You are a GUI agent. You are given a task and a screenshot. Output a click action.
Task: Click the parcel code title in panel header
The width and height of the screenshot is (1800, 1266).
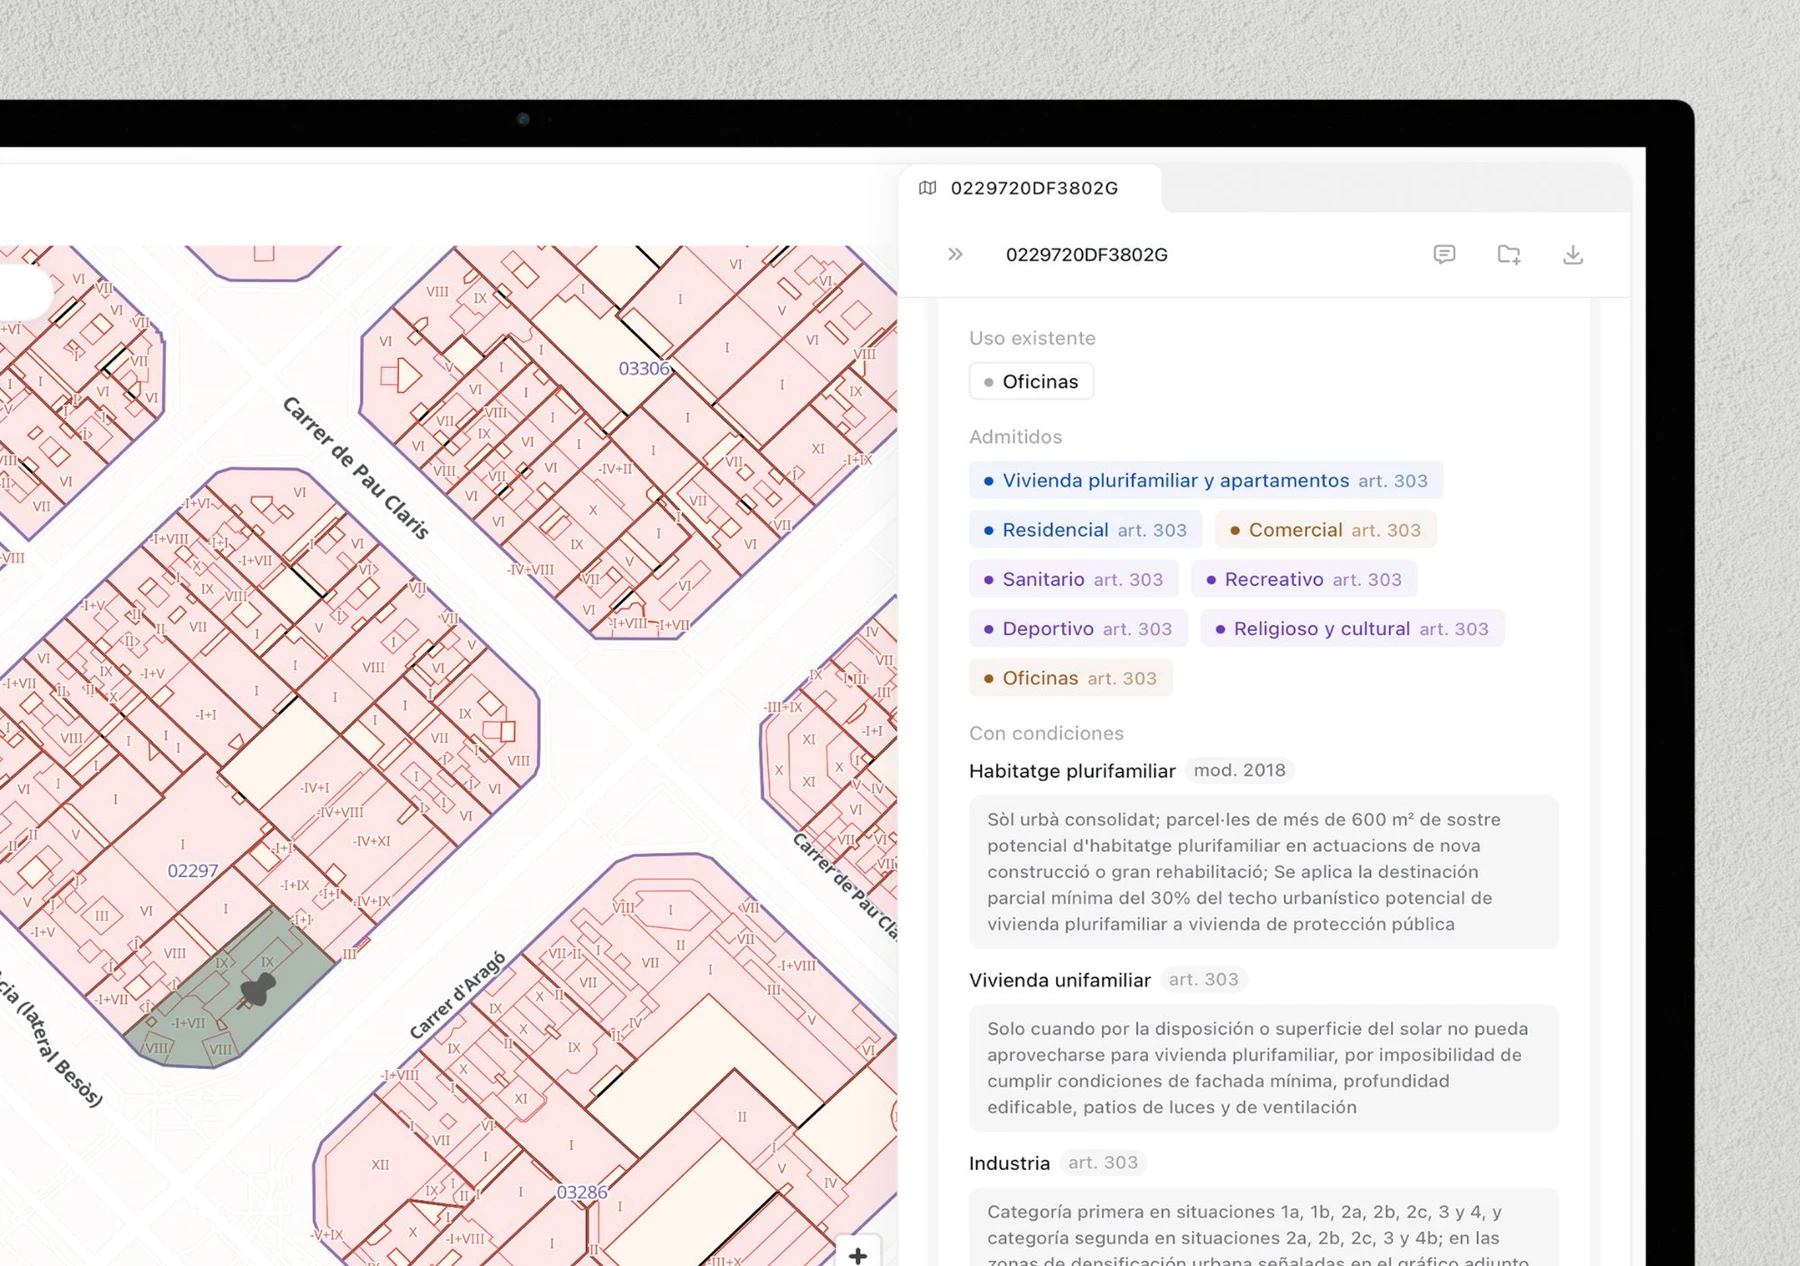1086,255
